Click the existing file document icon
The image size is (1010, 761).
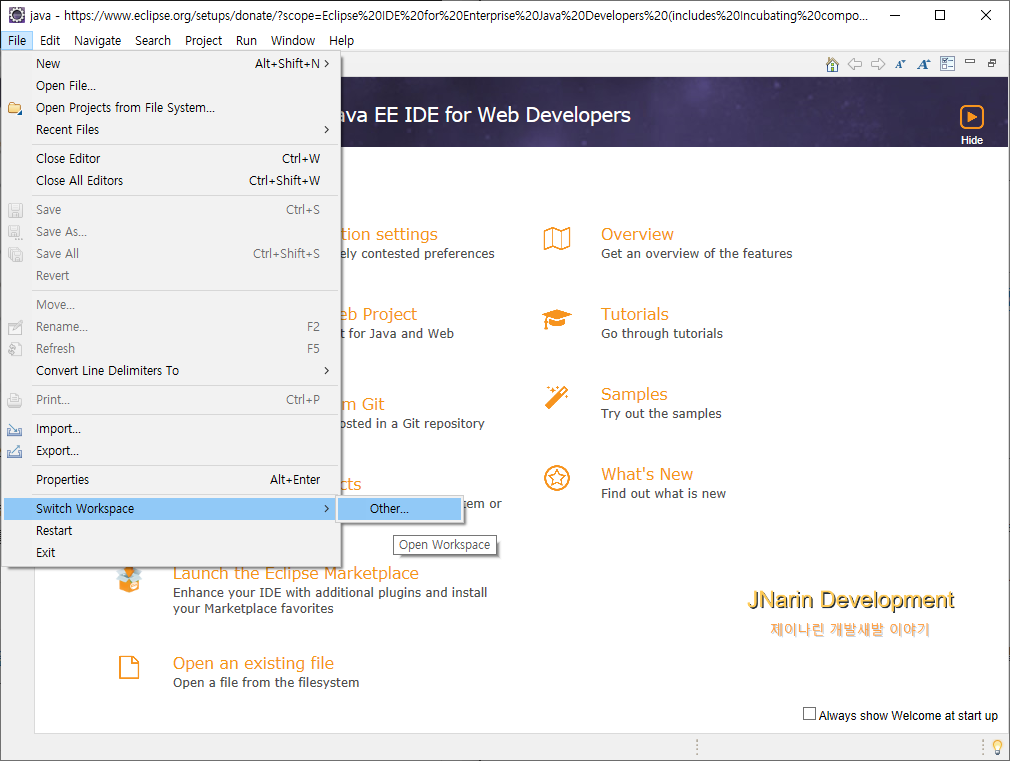point(129,667)
